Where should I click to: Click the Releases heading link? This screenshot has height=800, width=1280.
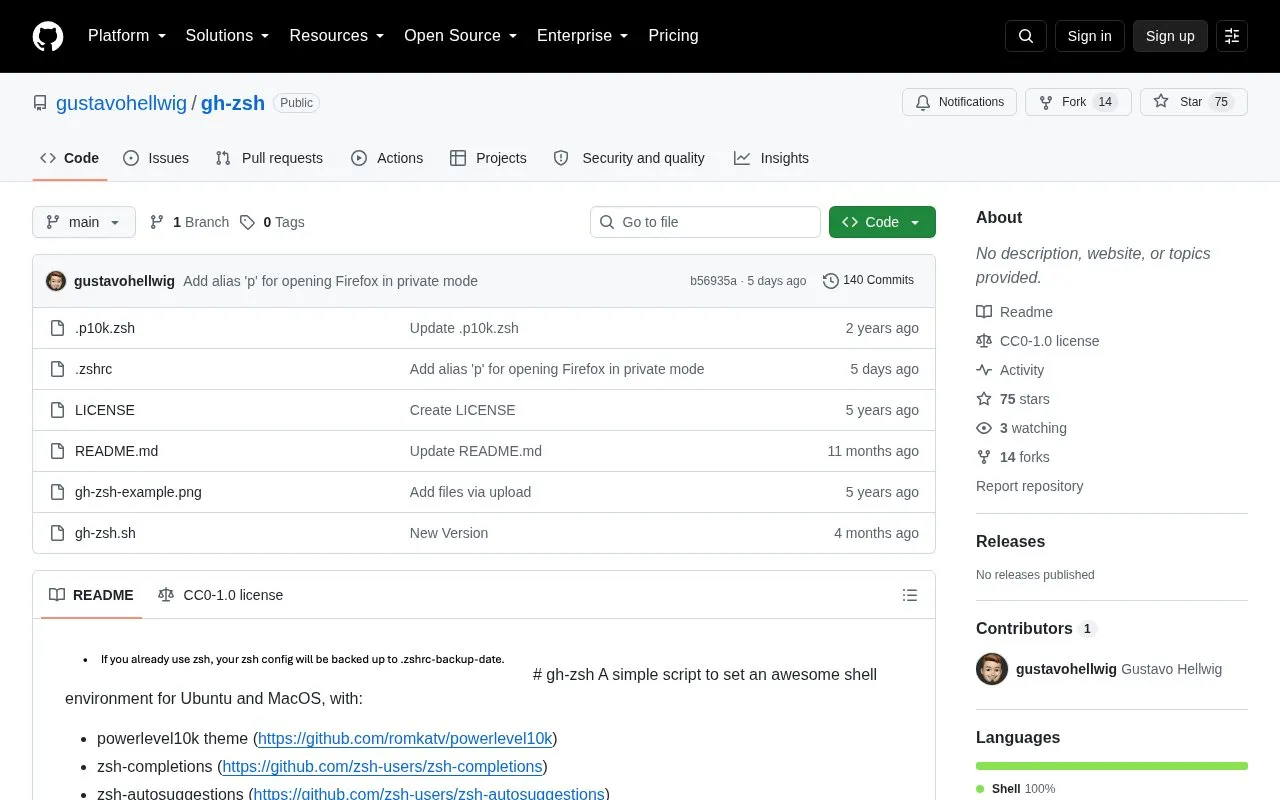(x=1010, y=541)
